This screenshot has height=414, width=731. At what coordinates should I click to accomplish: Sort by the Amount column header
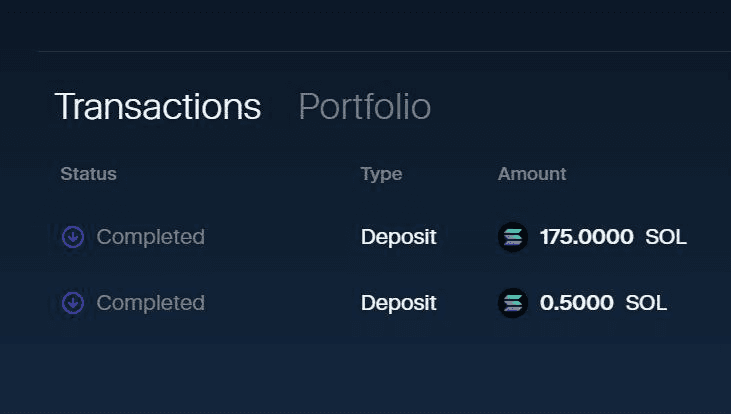click(x=532, y=174)
